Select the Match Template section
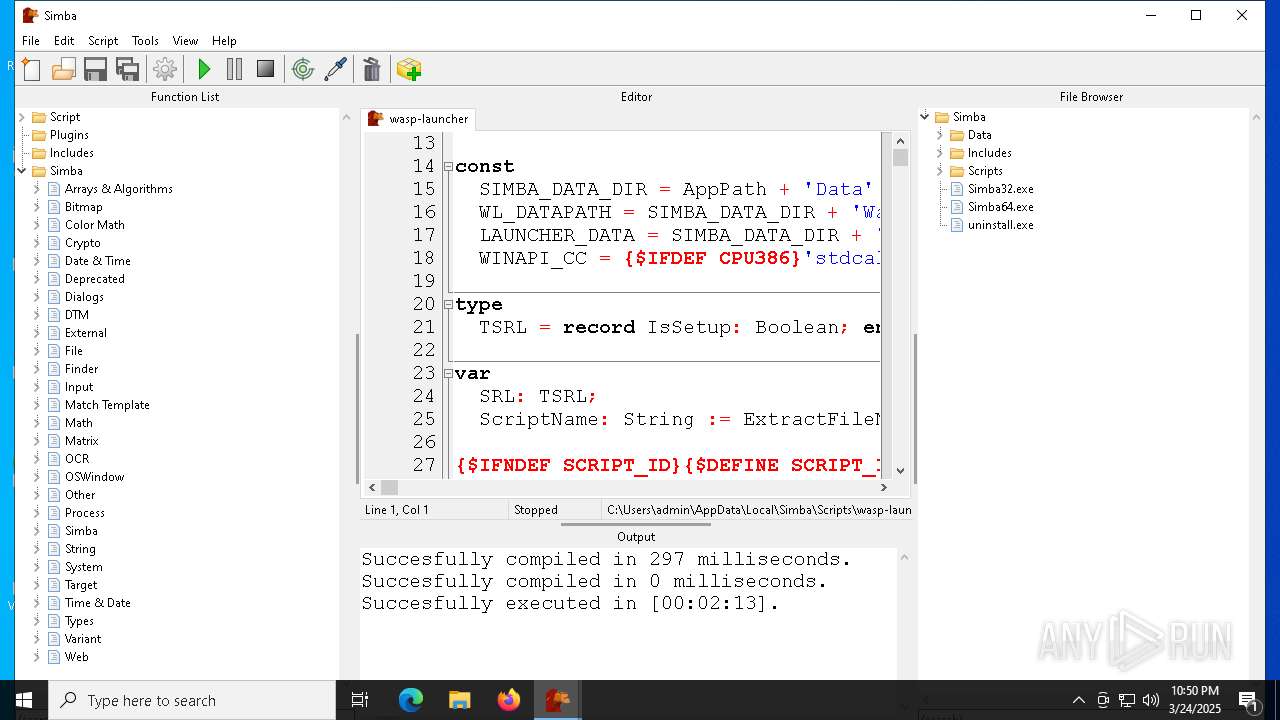 107,405
